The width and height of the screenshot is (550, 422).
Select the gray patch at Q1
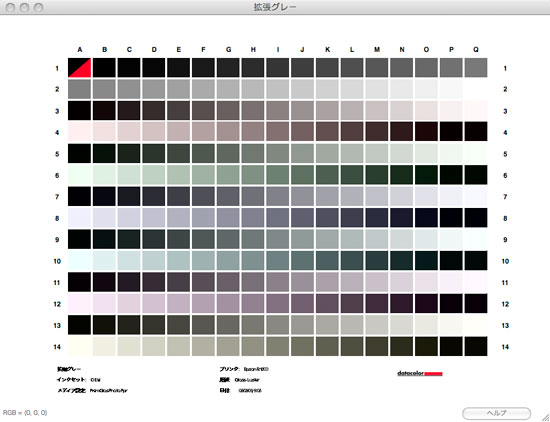point(476,68)
